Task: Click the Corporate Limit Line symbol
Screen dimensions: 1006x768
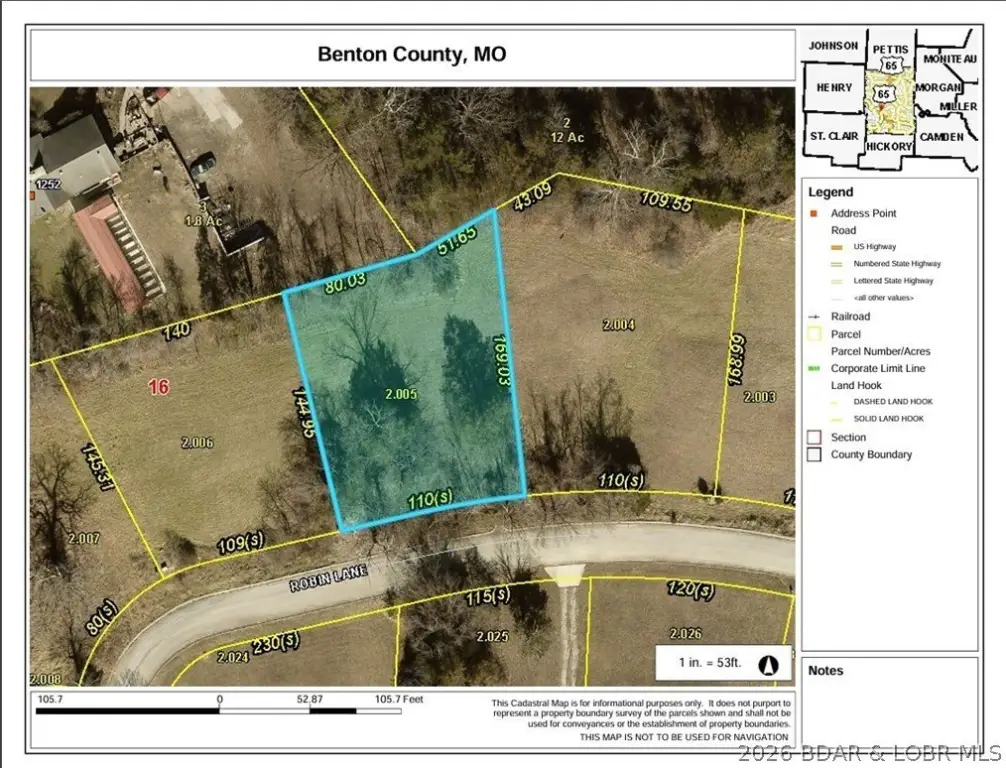Action: (x=815, y=368)
